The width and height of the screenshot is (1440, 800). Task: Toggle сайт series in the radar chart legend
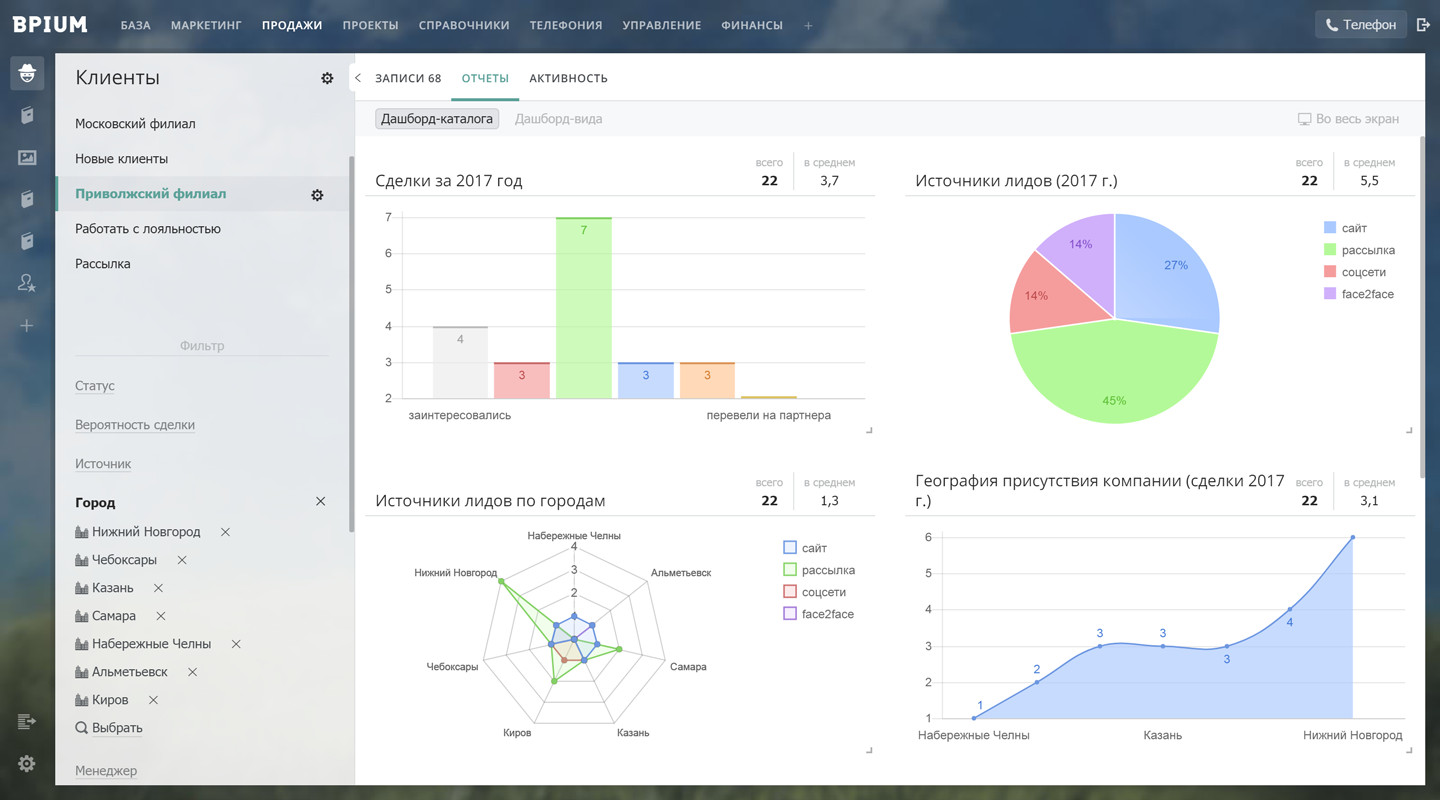(x=804, y=548)
